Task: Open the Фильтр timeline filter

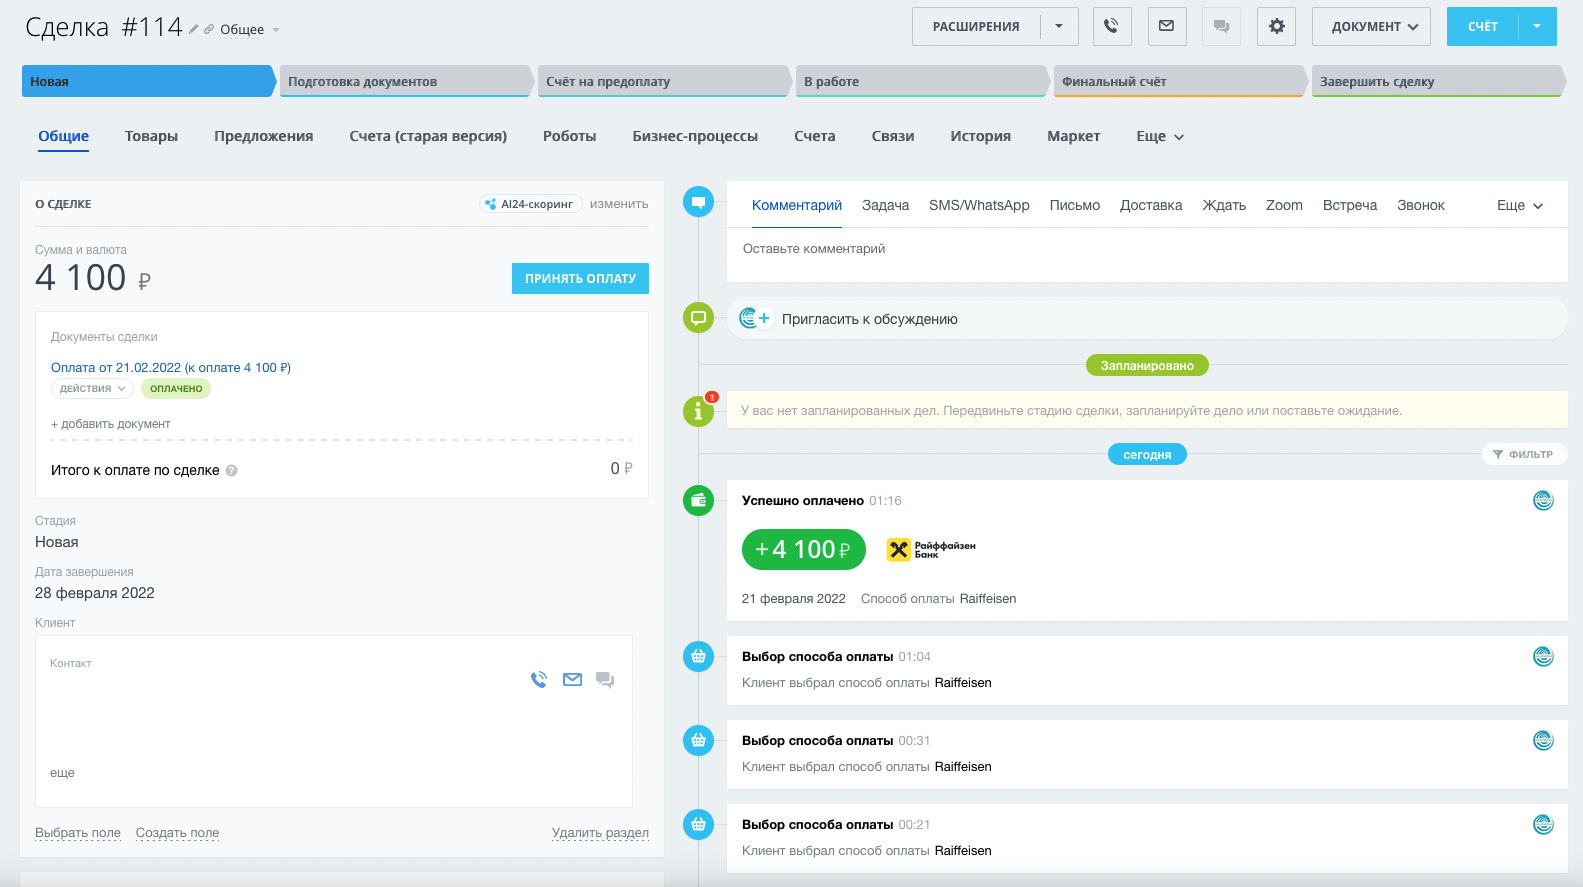Action: coord(1523,454)
